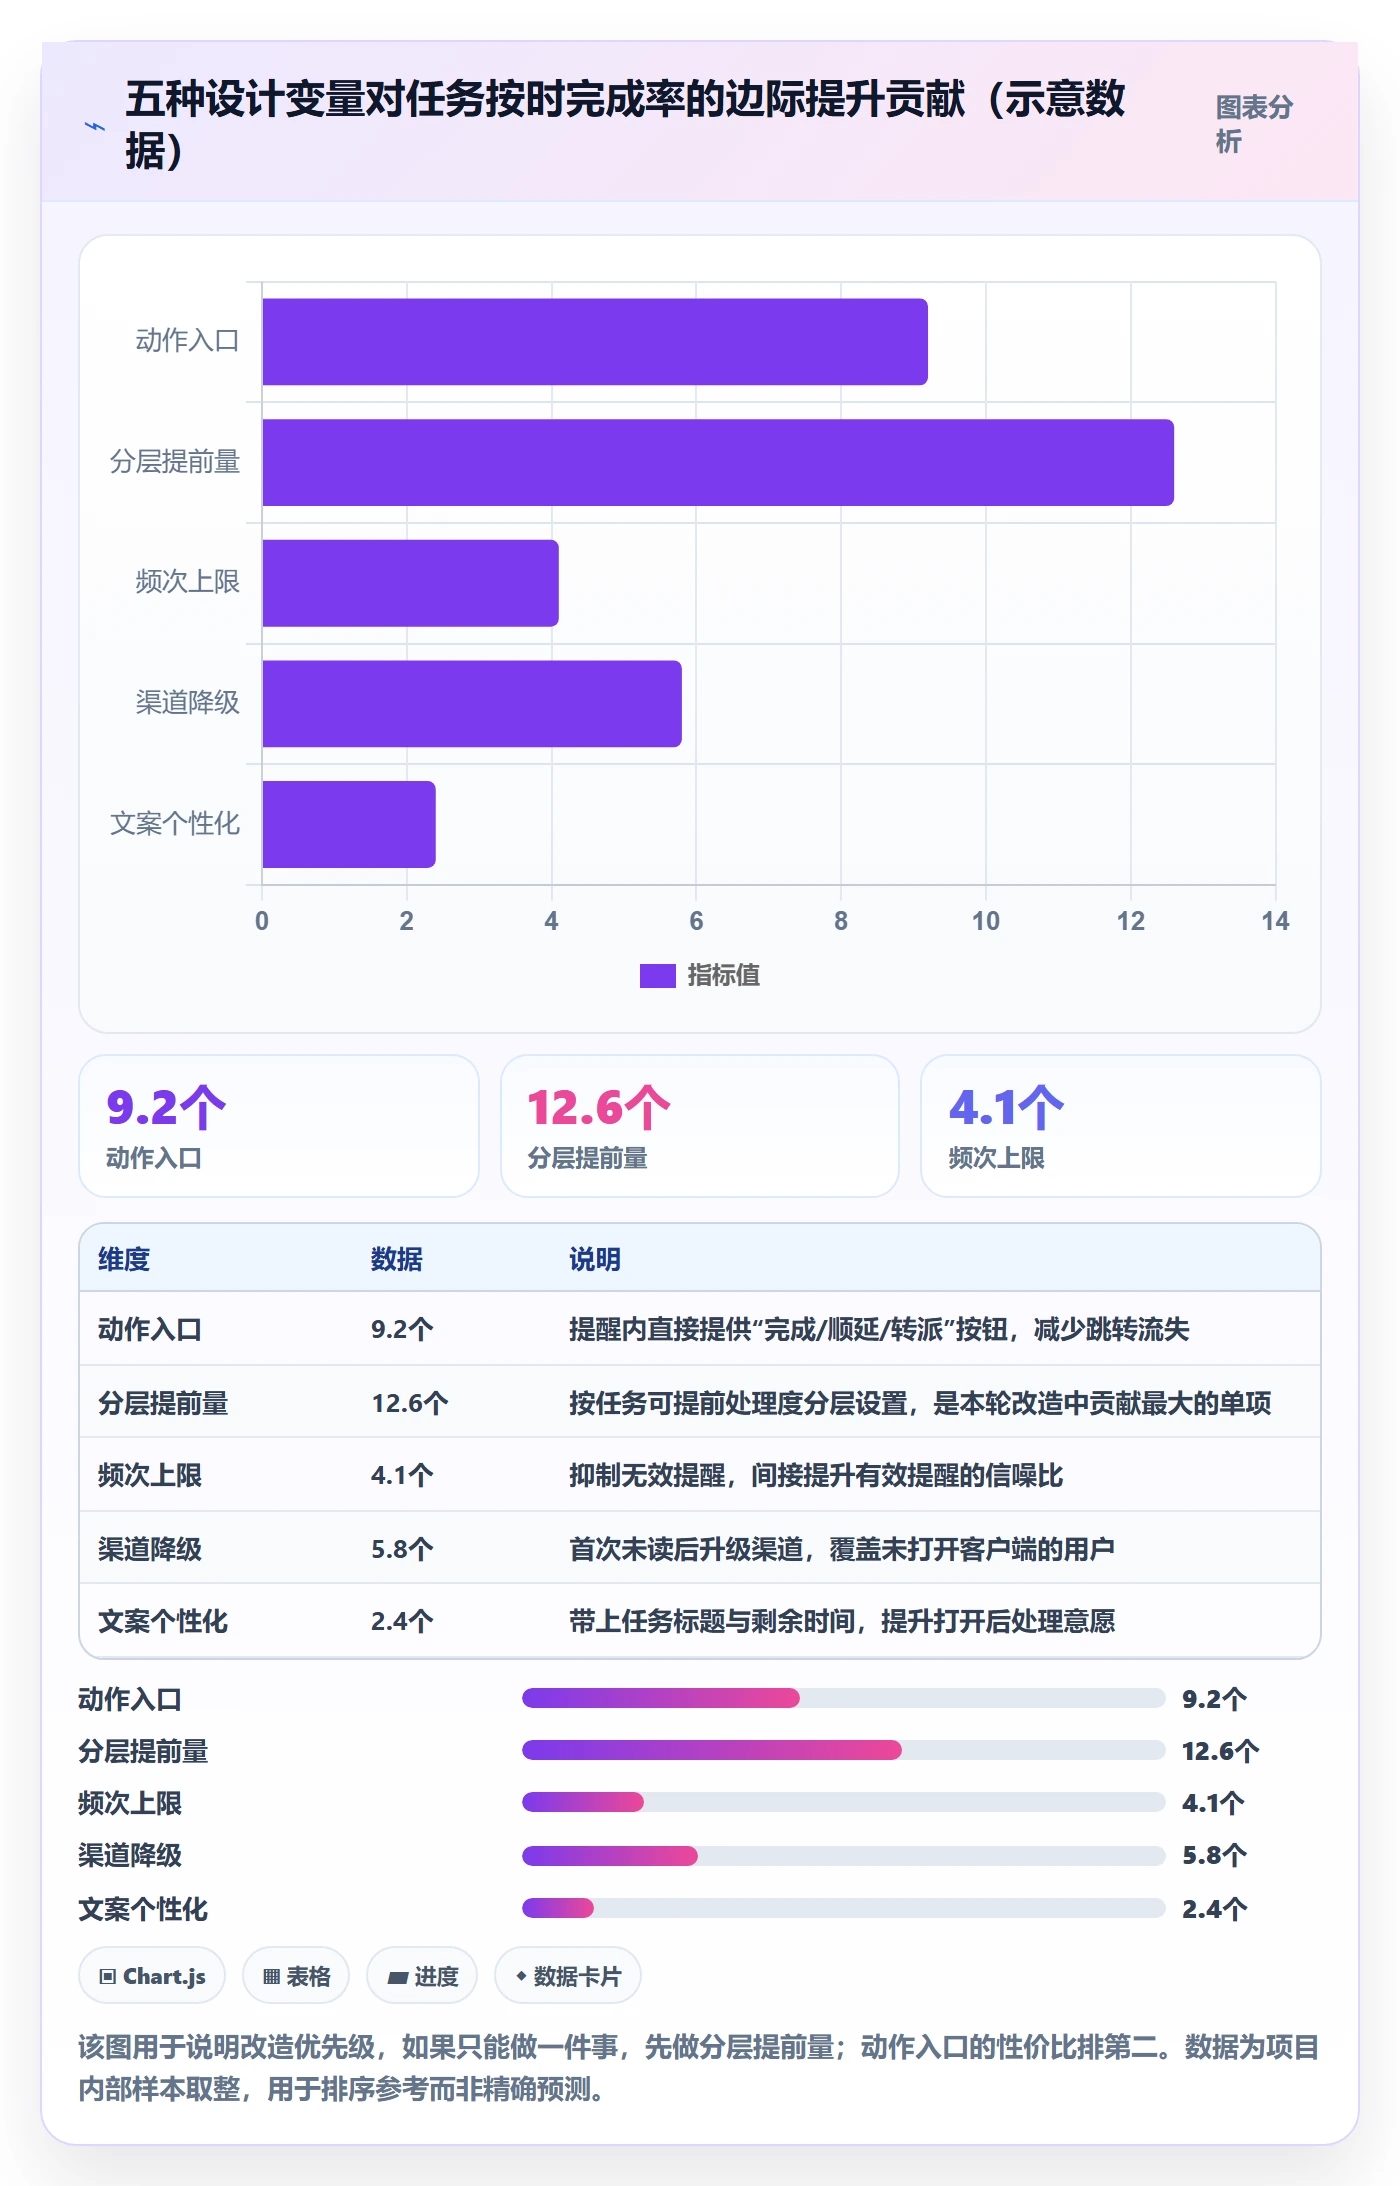Screen dimensions: 1400x2186
Task: Click description 首次未读后升级渠道，覆盖未打开客户端的用户
Action: pyautogui.click(x=842, y=1549)
